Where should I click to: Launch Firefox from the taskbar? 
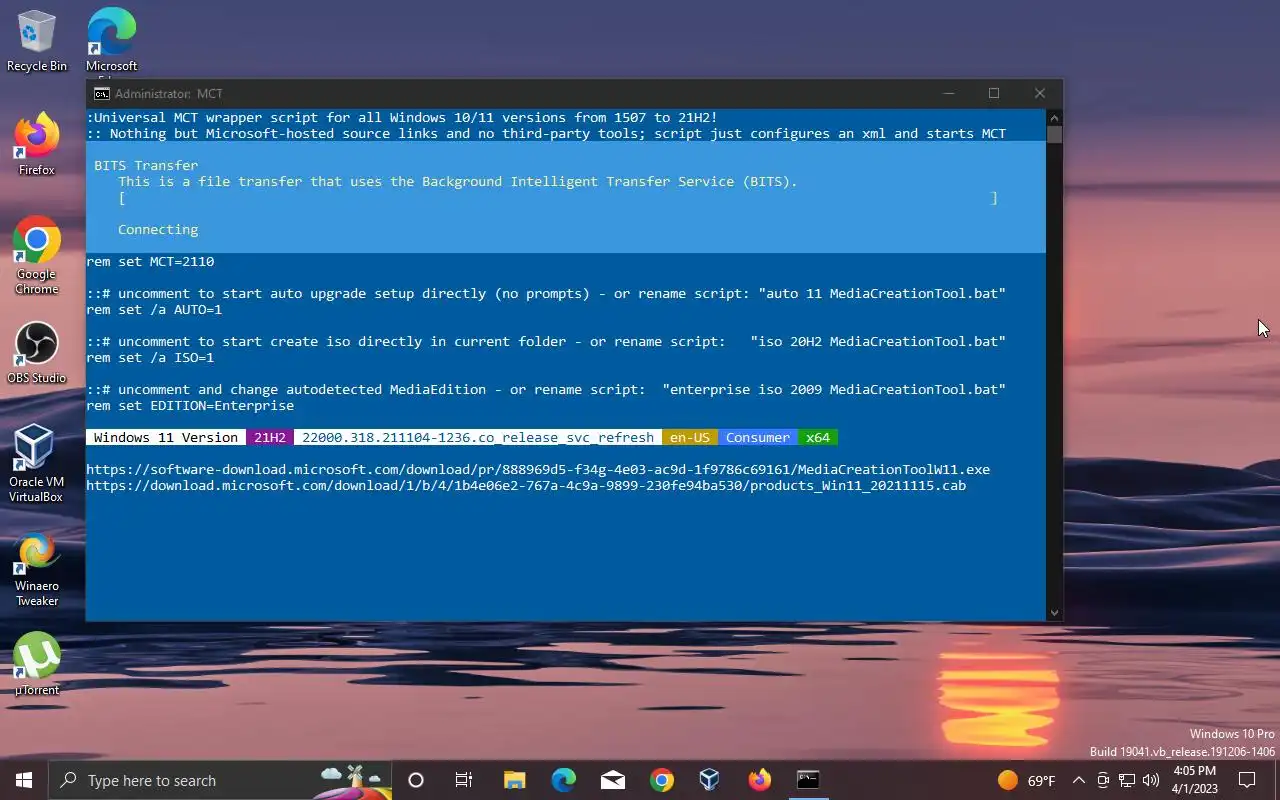(x=759, y=780)
